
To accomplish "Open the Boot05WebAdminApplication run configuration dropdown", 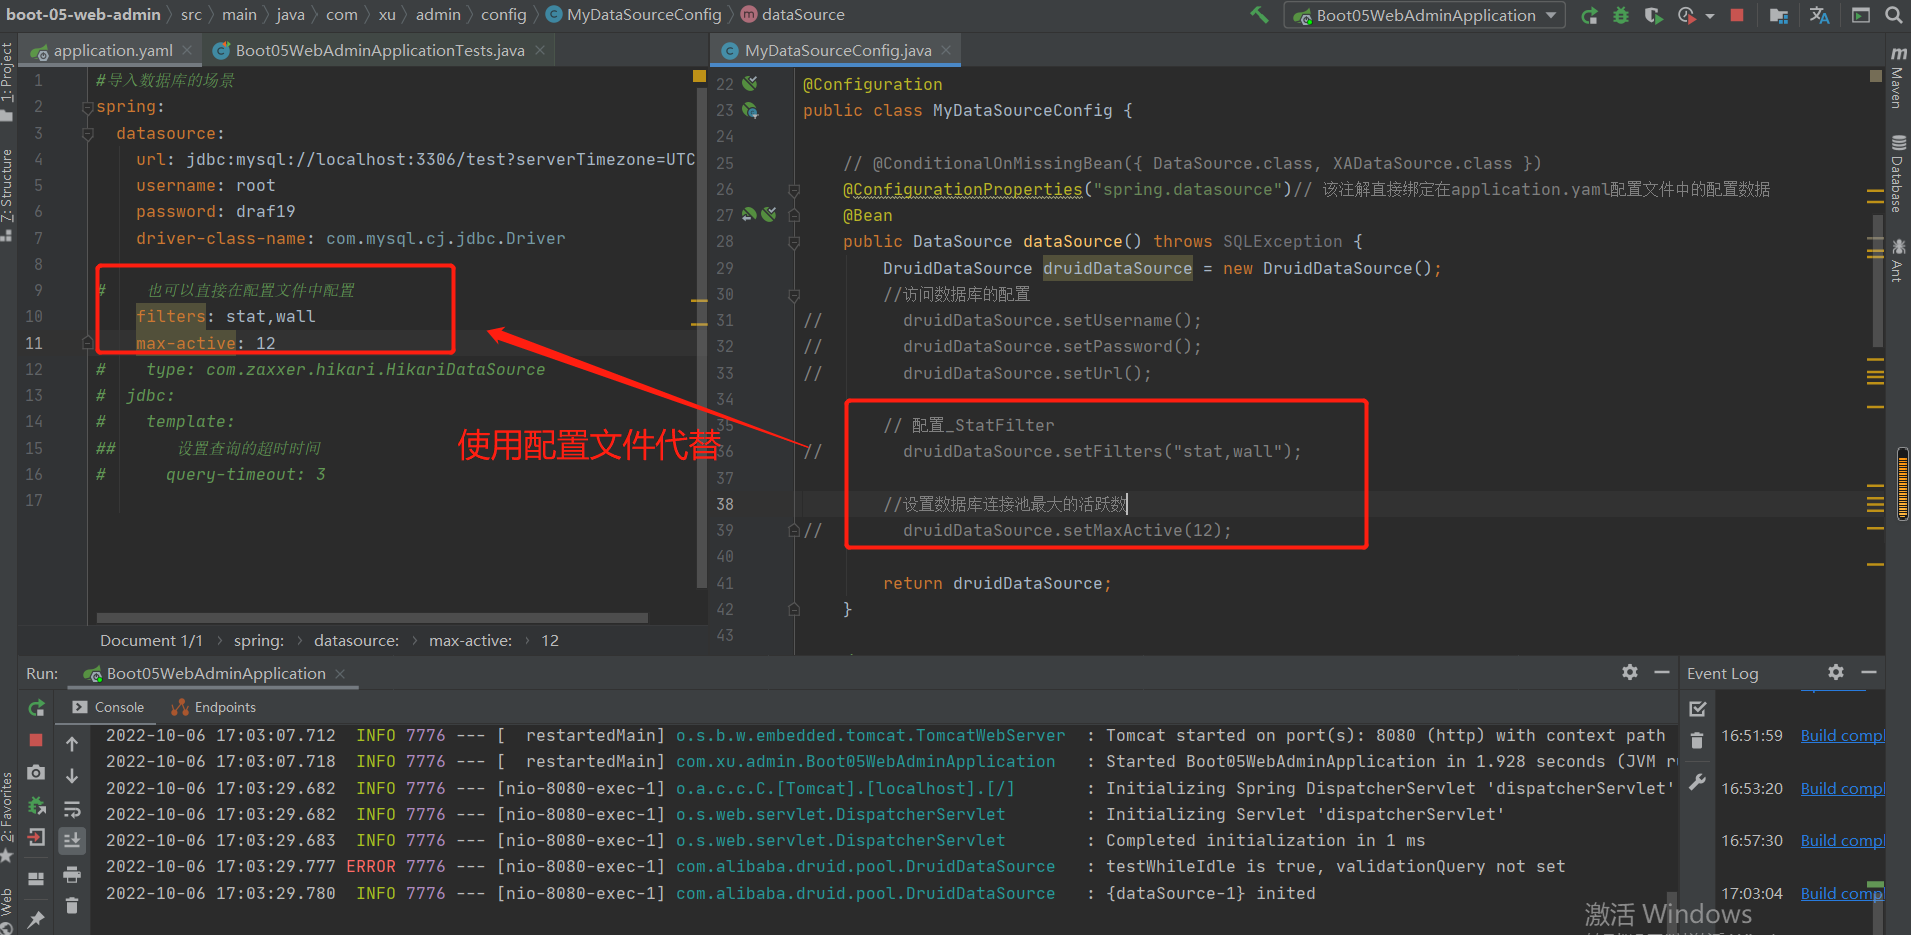I will point(1425,15).
